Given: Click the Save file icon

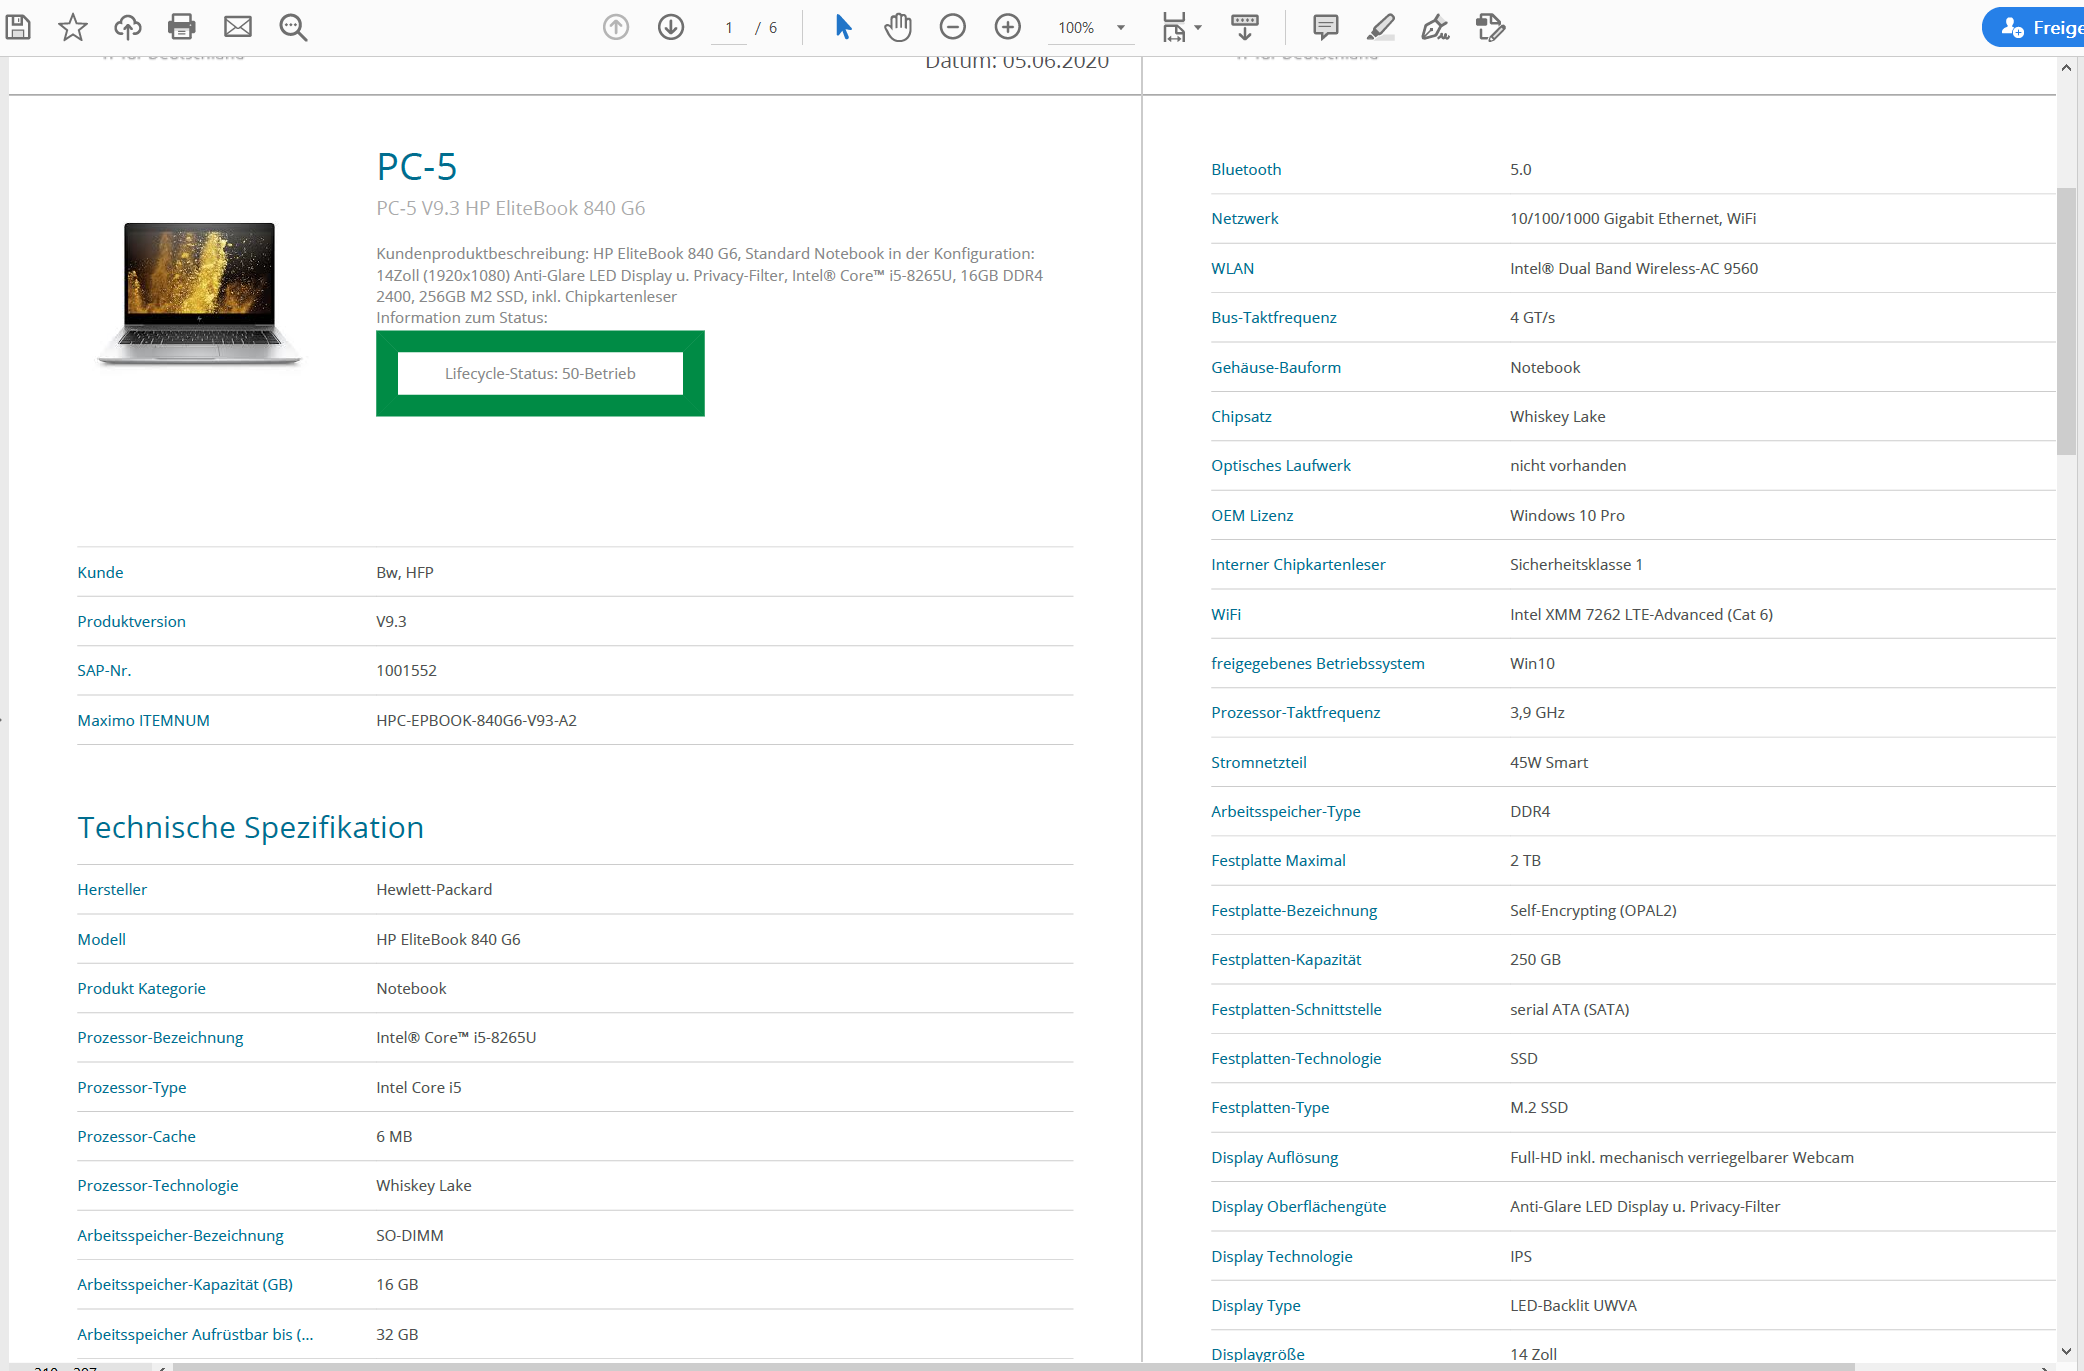Looking at the screenshot, I should tap(18, 27).
